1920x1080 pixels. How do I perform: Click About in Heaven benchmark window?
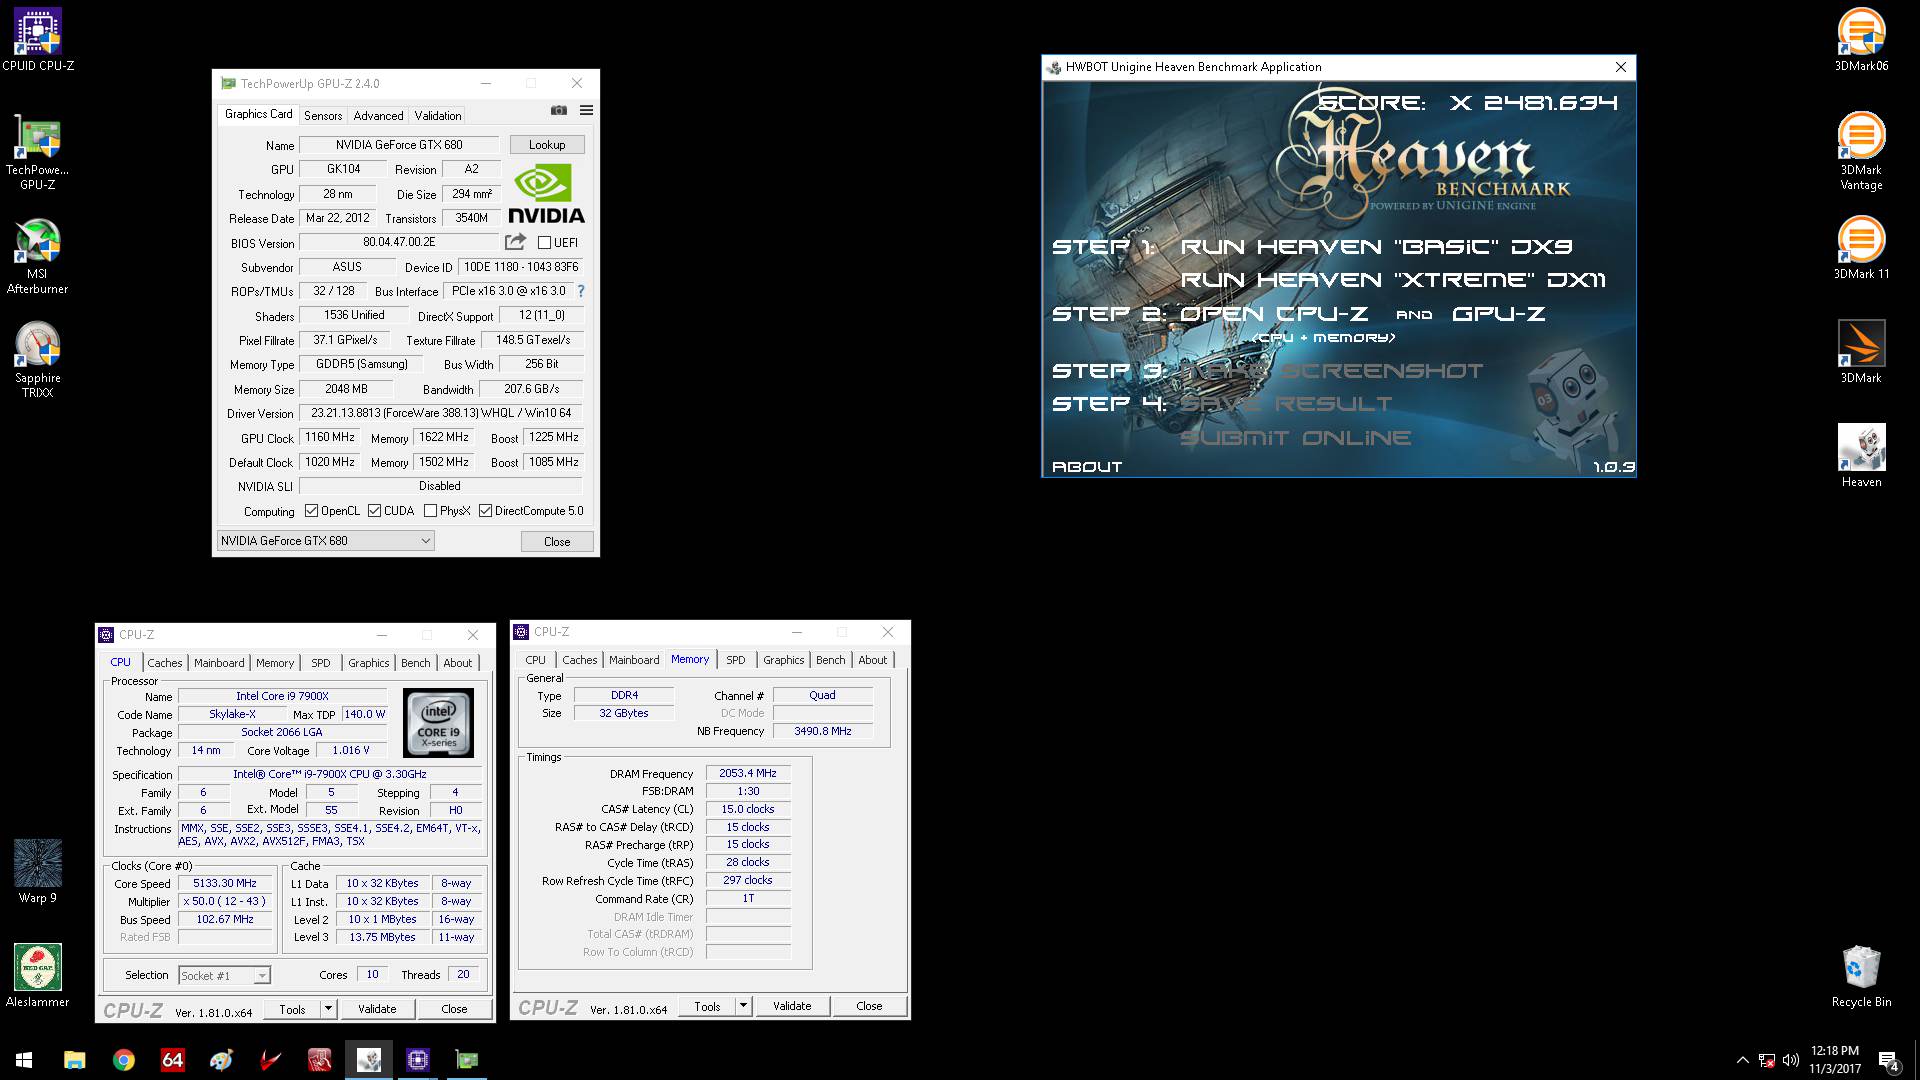click(1087, 467)
